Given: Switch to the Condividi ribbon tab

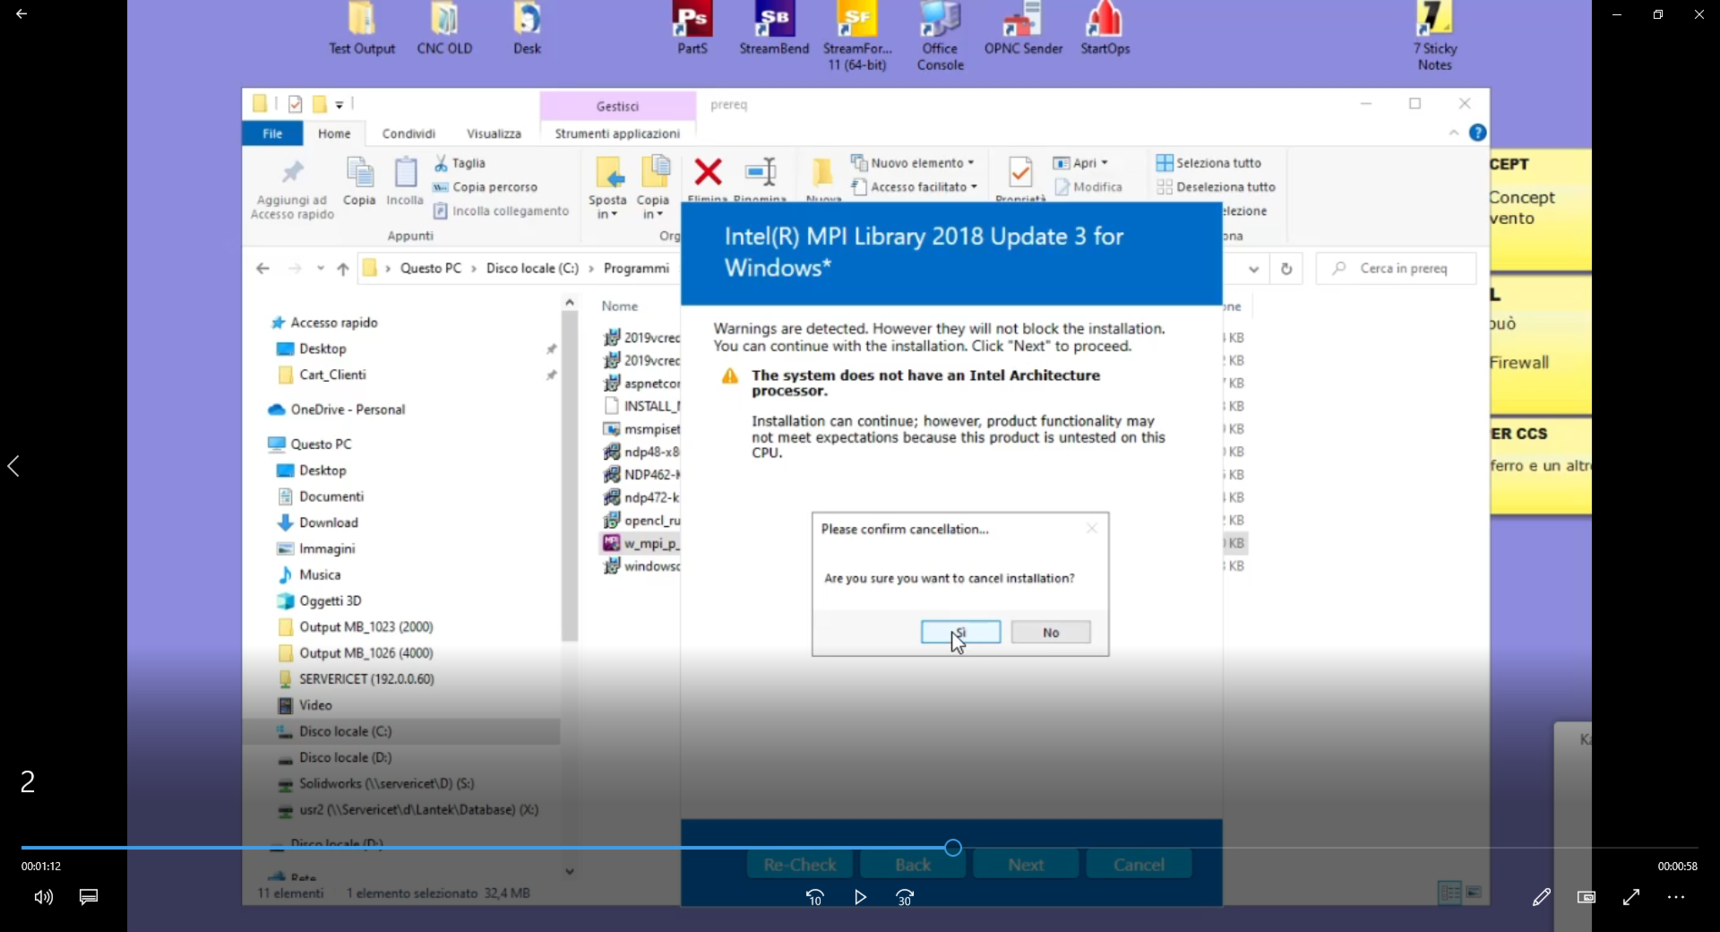Looking at the screenshot, I should pos(408,133).
